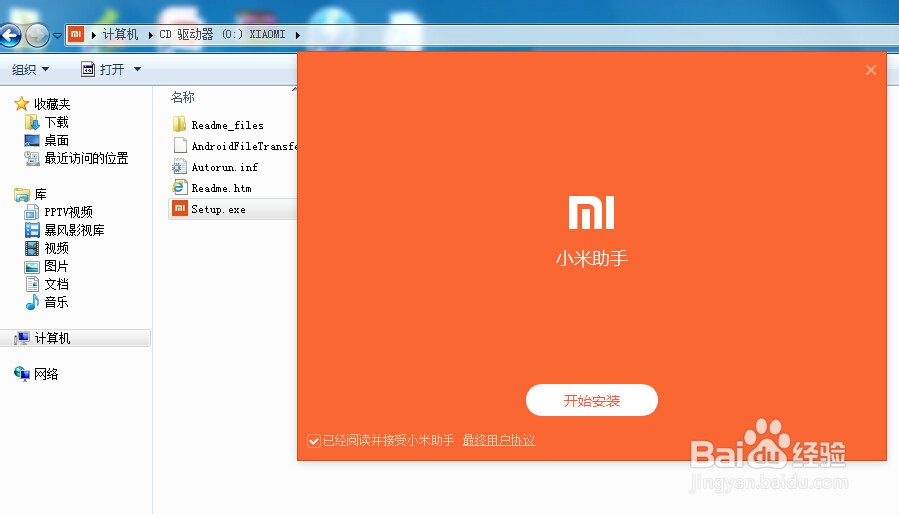Select CD 驱动器 (O:) XIAOMI breadcrumb

222,34
